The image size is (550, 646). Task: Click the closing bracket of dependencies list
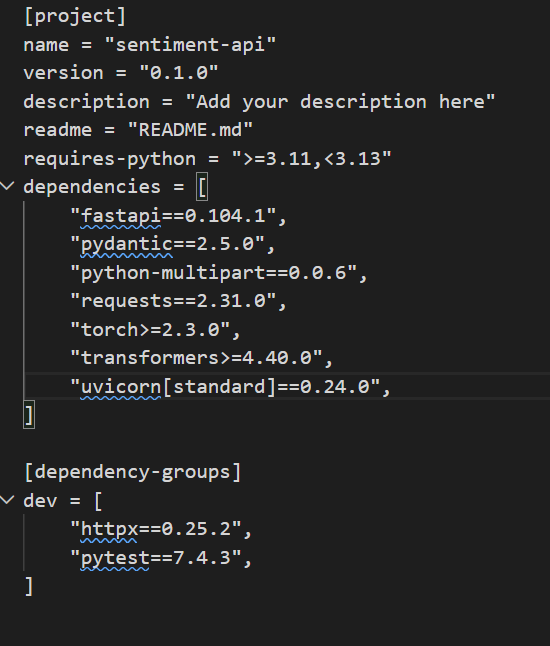point(29,415)
